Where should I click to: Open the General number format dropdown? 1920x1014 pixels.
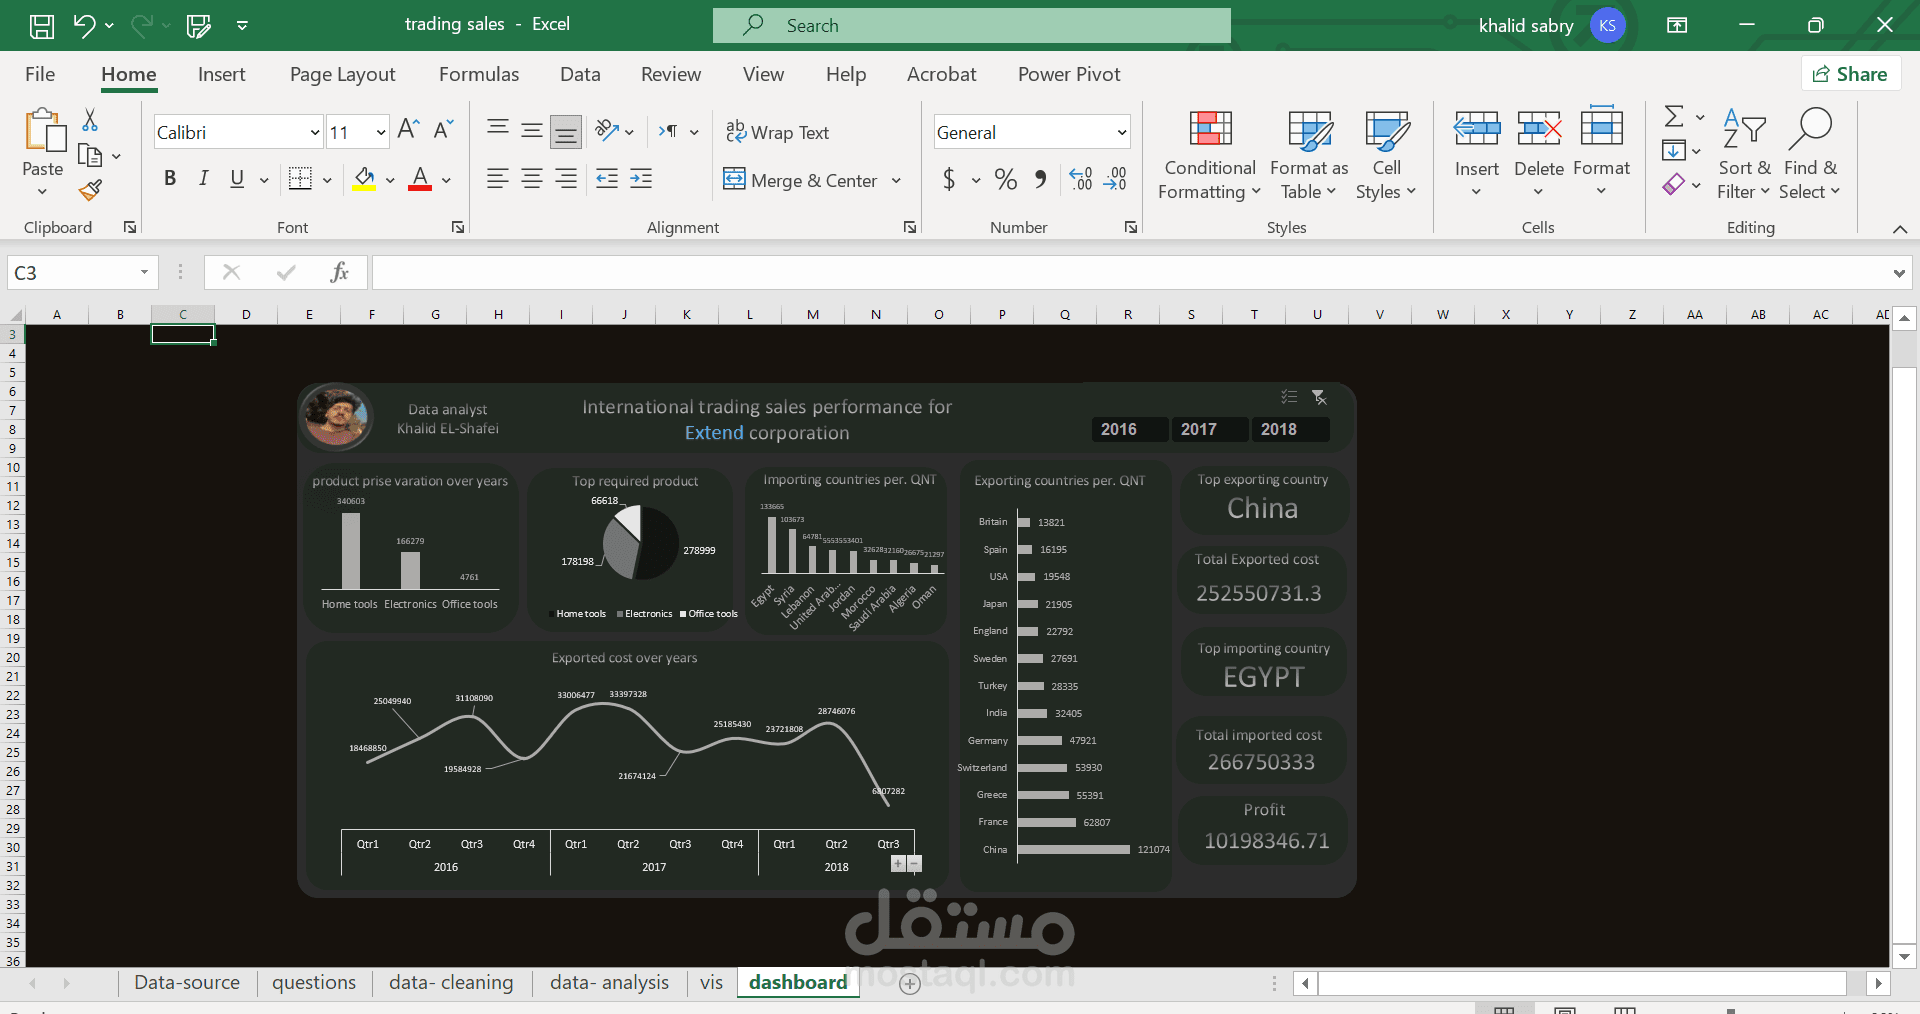[1122, 132]
